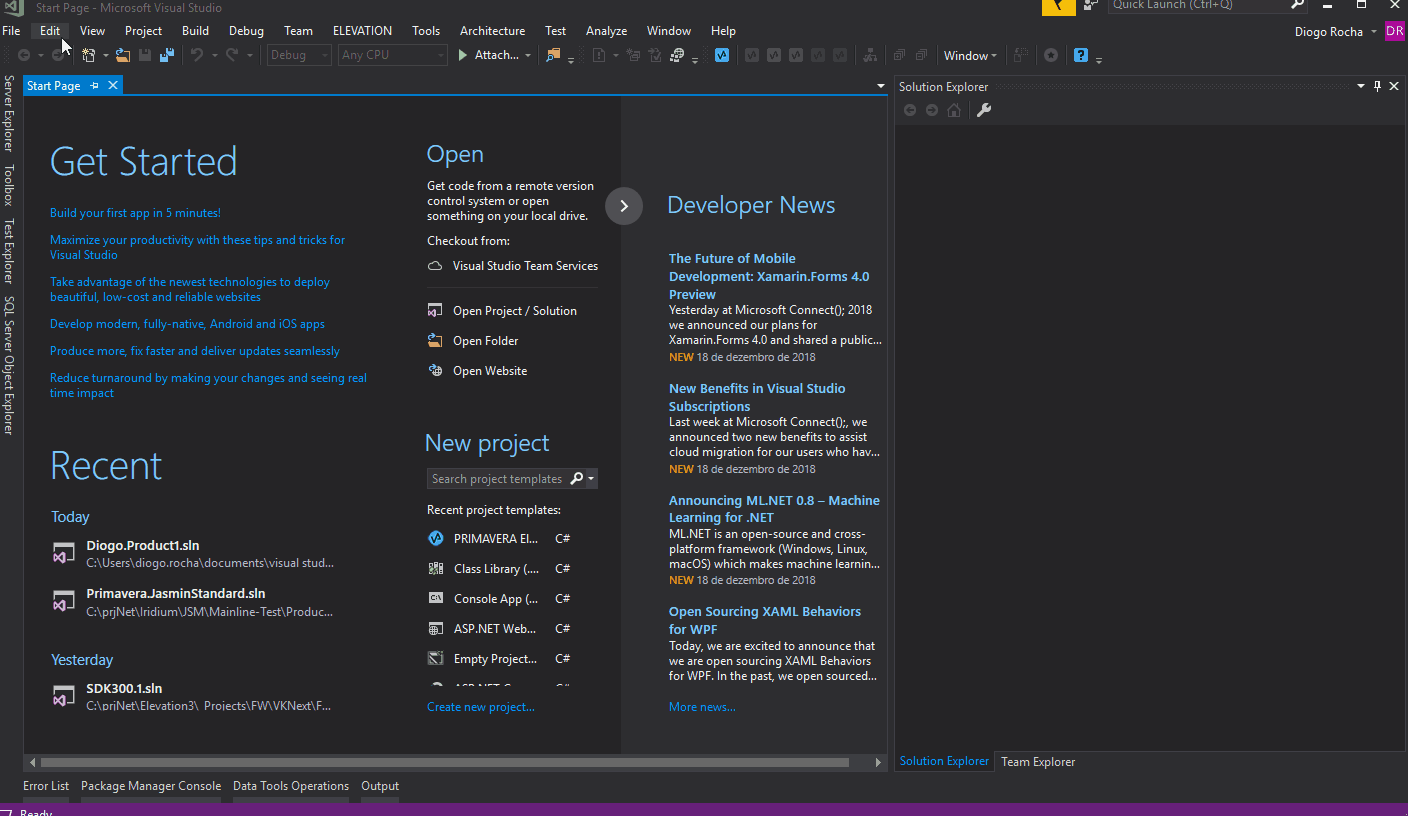Click the blue help question mark icon
The image size is (1408, 816).
pos(1081,55)
